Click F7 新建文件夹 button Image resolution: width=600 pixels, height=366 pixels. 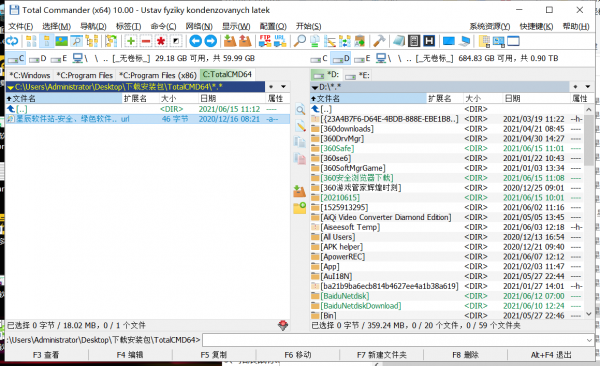tap(382, 355)
